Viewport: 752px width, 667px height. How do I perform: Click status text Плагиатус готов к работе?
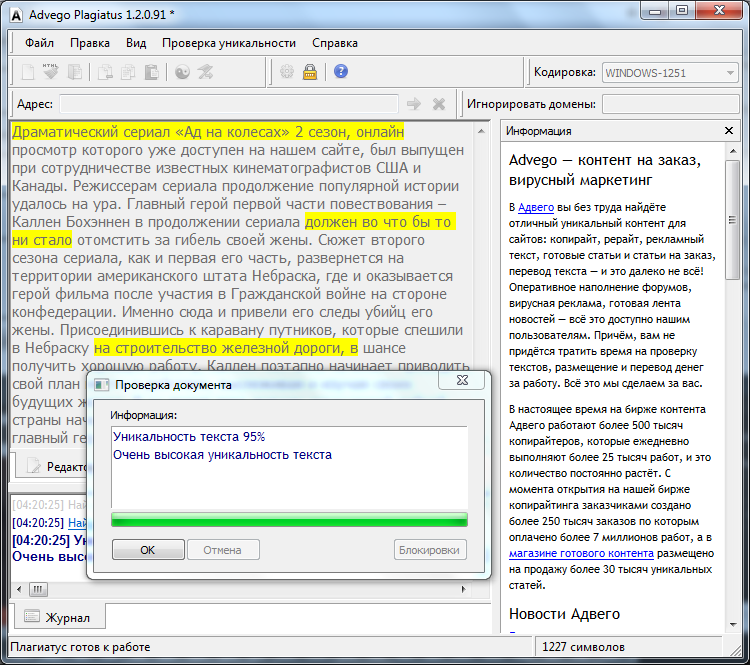click(80, 647)
